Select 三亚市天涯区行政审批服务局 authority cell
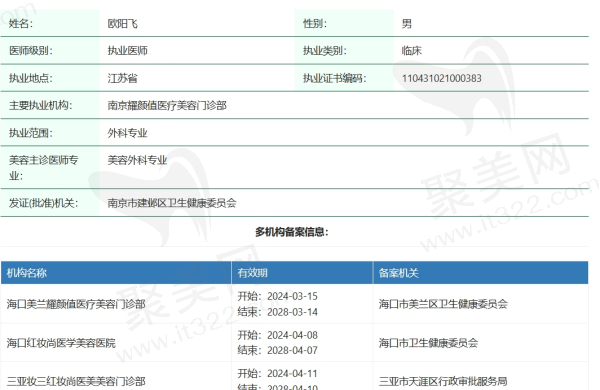 pyautogui.click(x=443, y=381)
